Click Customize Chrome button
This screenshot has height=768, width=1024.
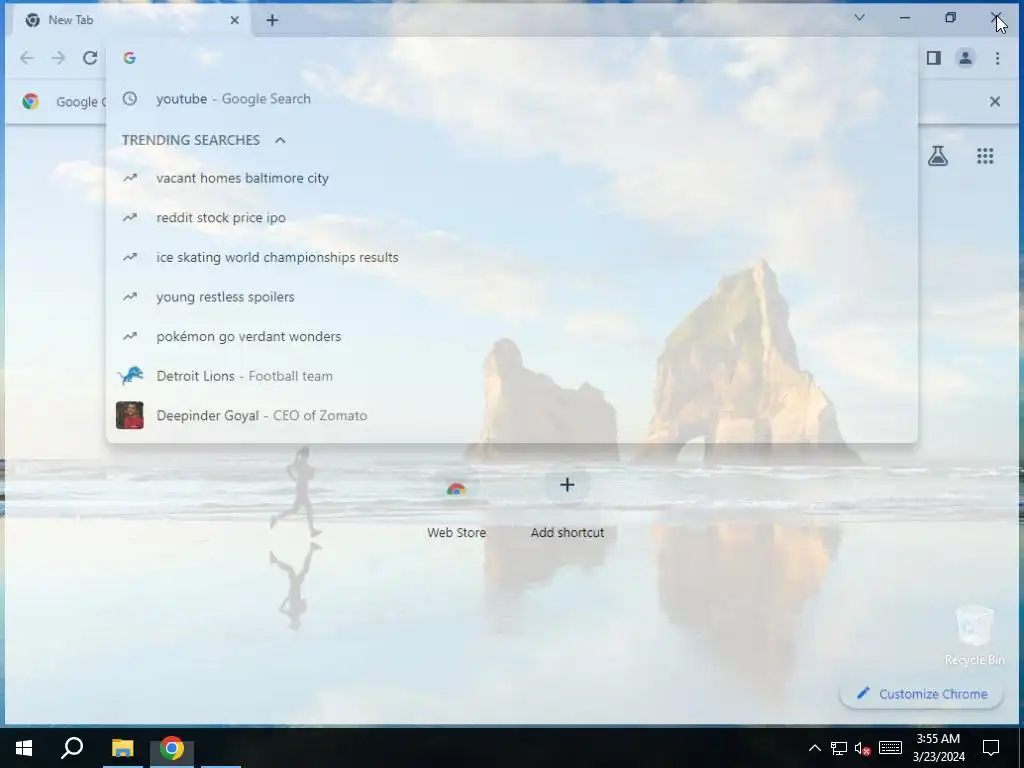921,694
